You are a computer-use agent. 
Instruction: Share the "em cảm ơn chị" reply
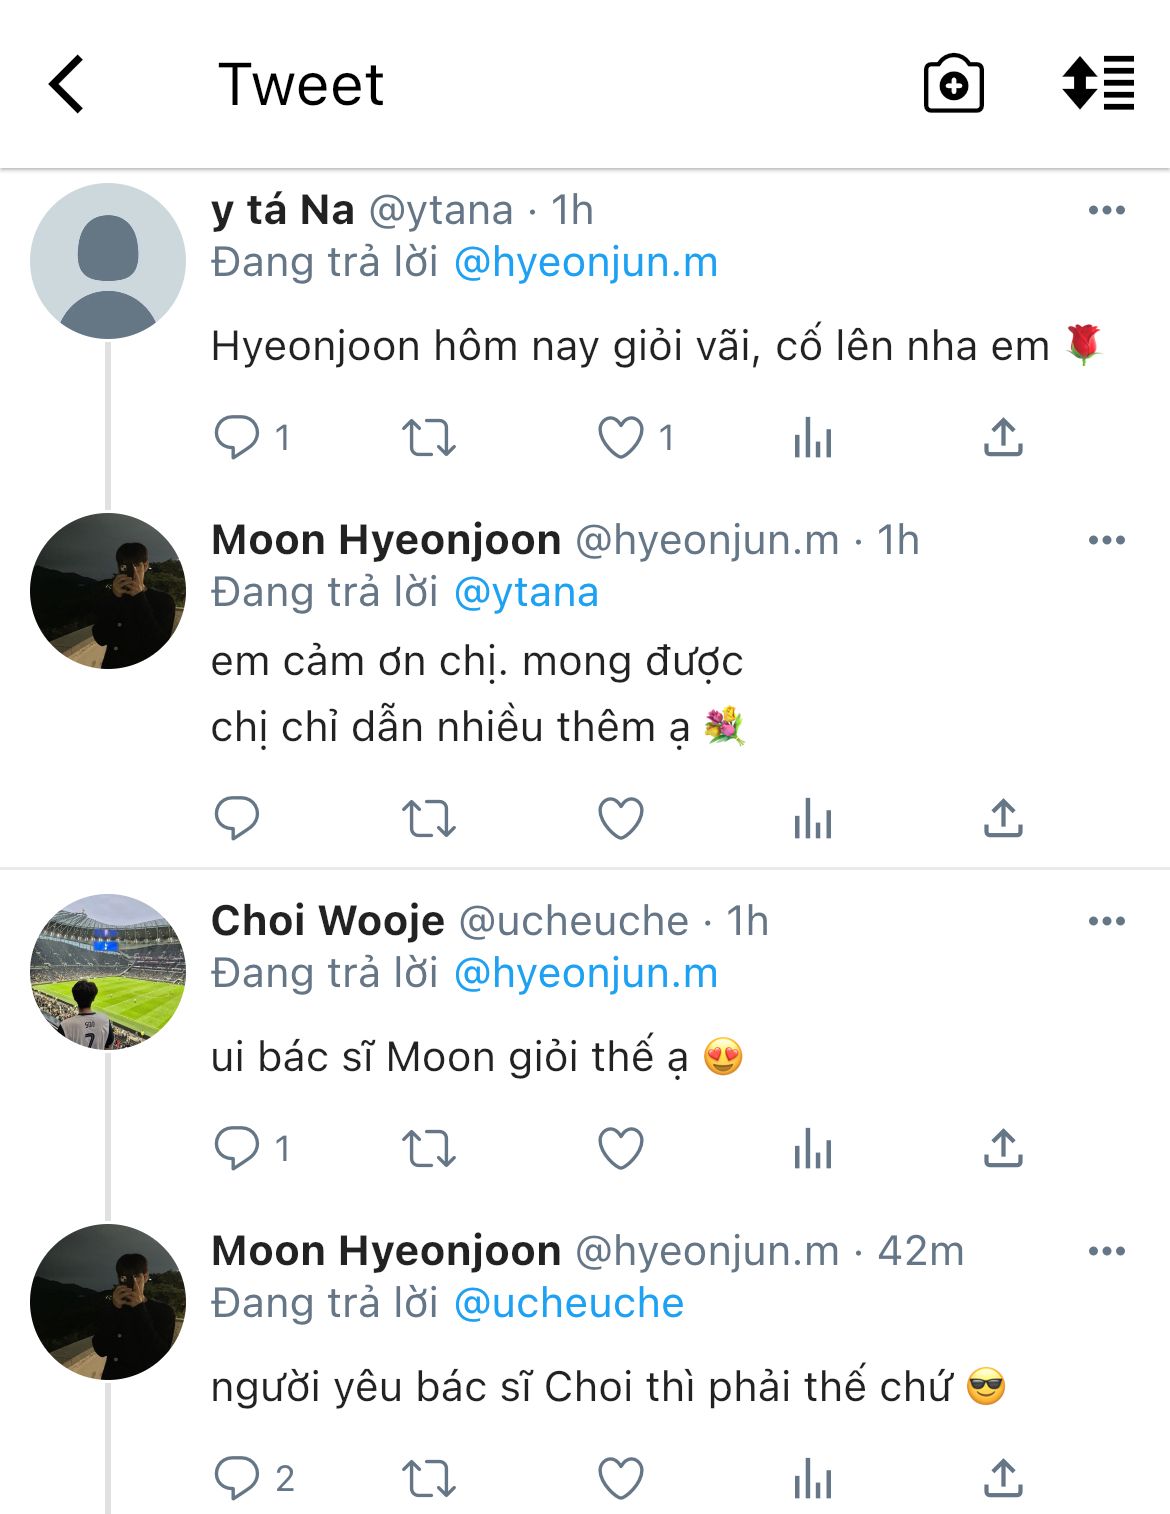[x=1003, y=818]
